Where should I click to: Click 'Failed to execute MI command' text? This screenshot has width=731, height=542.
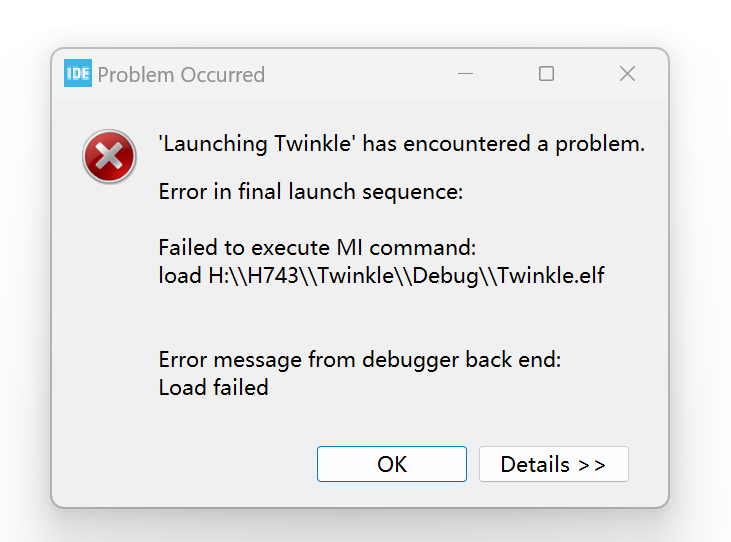coord(317,247)
